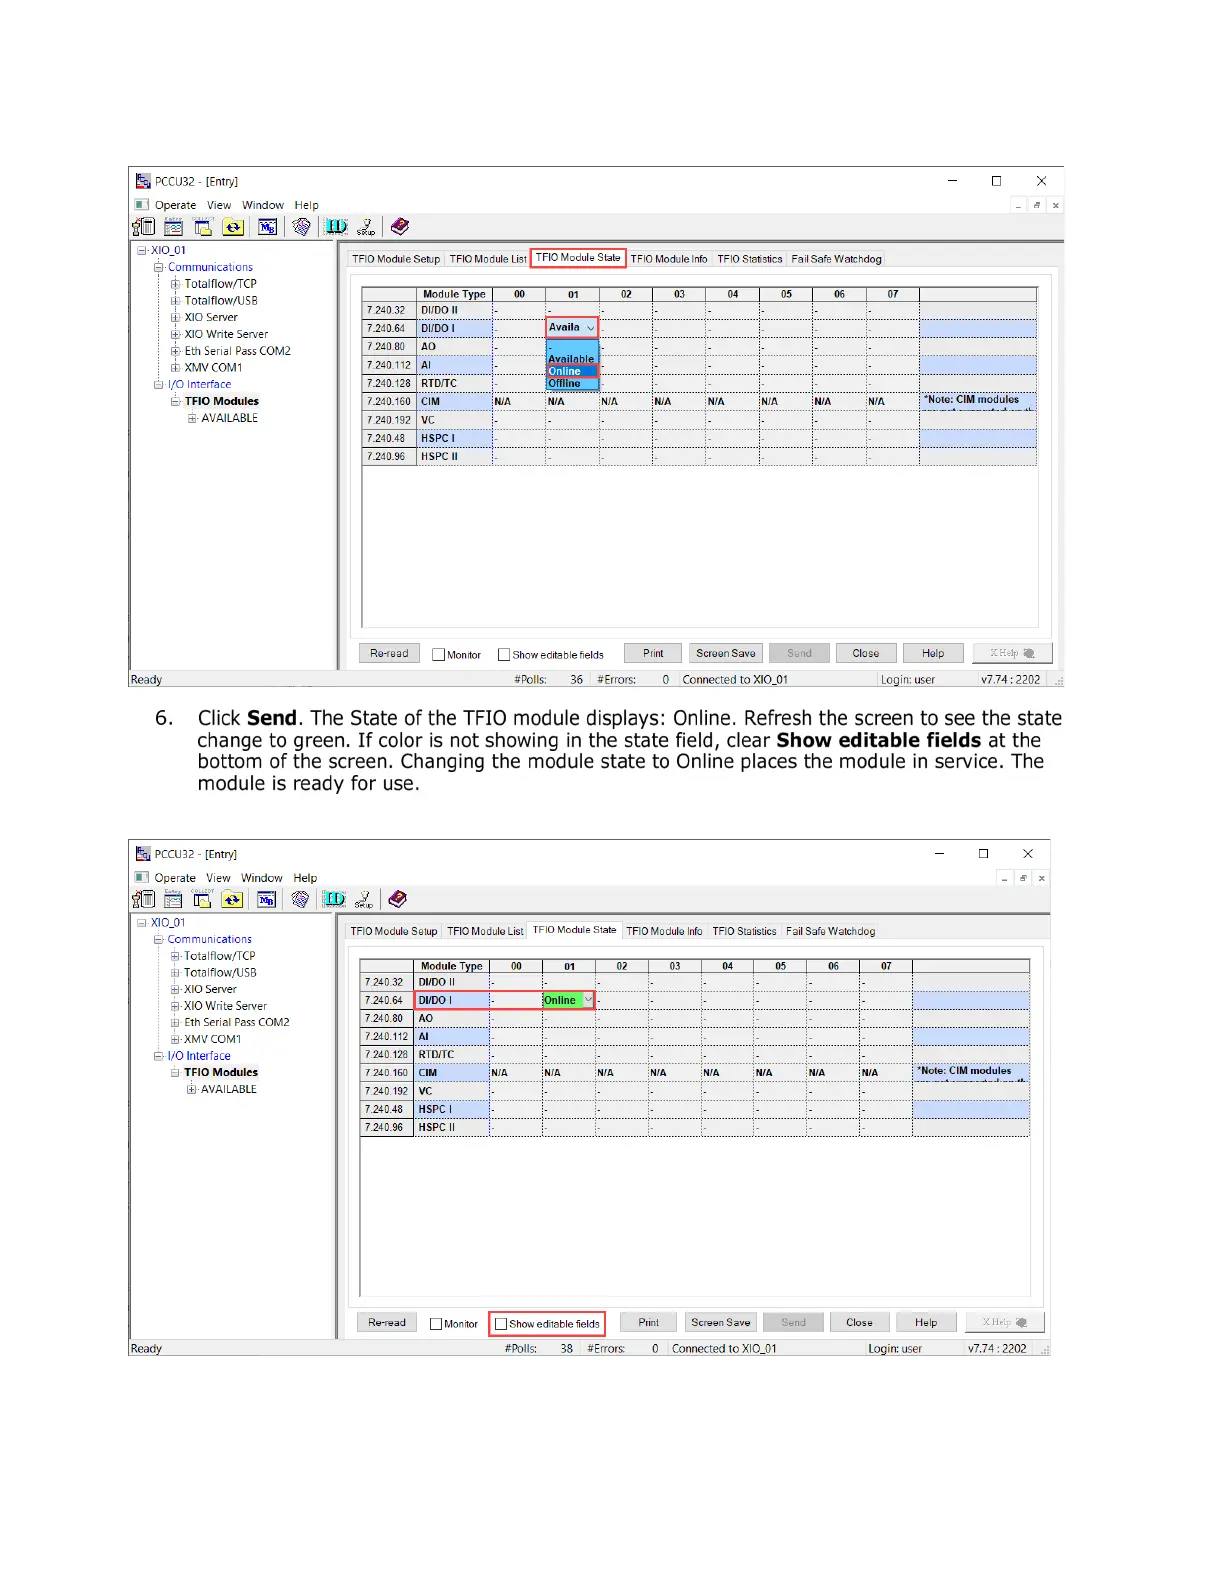
Task: Click the X Help button in upper window
Action: 1012,653
